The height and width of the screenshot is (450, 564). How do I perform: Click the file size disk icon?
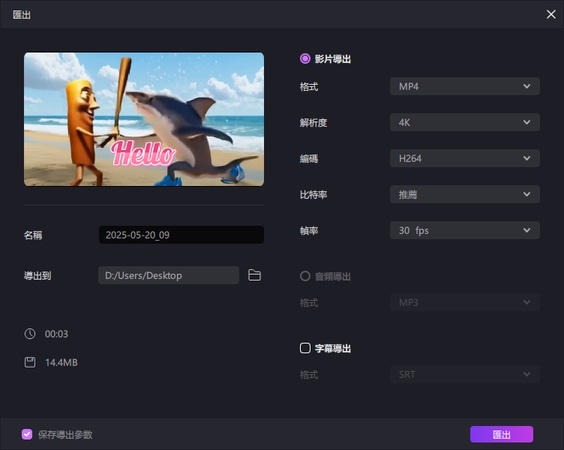(x=30, y=362)
